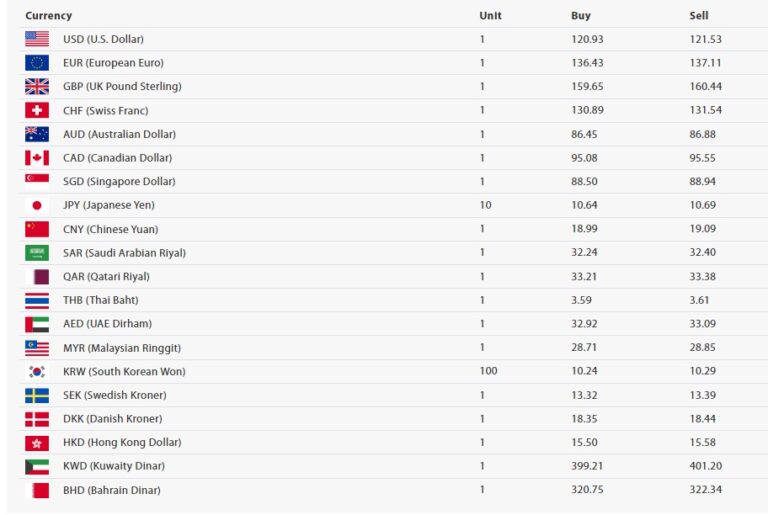Select the Saudi Arabian flag icon
The height and width of the screenshot is (515, 768).
coord(37,253)
